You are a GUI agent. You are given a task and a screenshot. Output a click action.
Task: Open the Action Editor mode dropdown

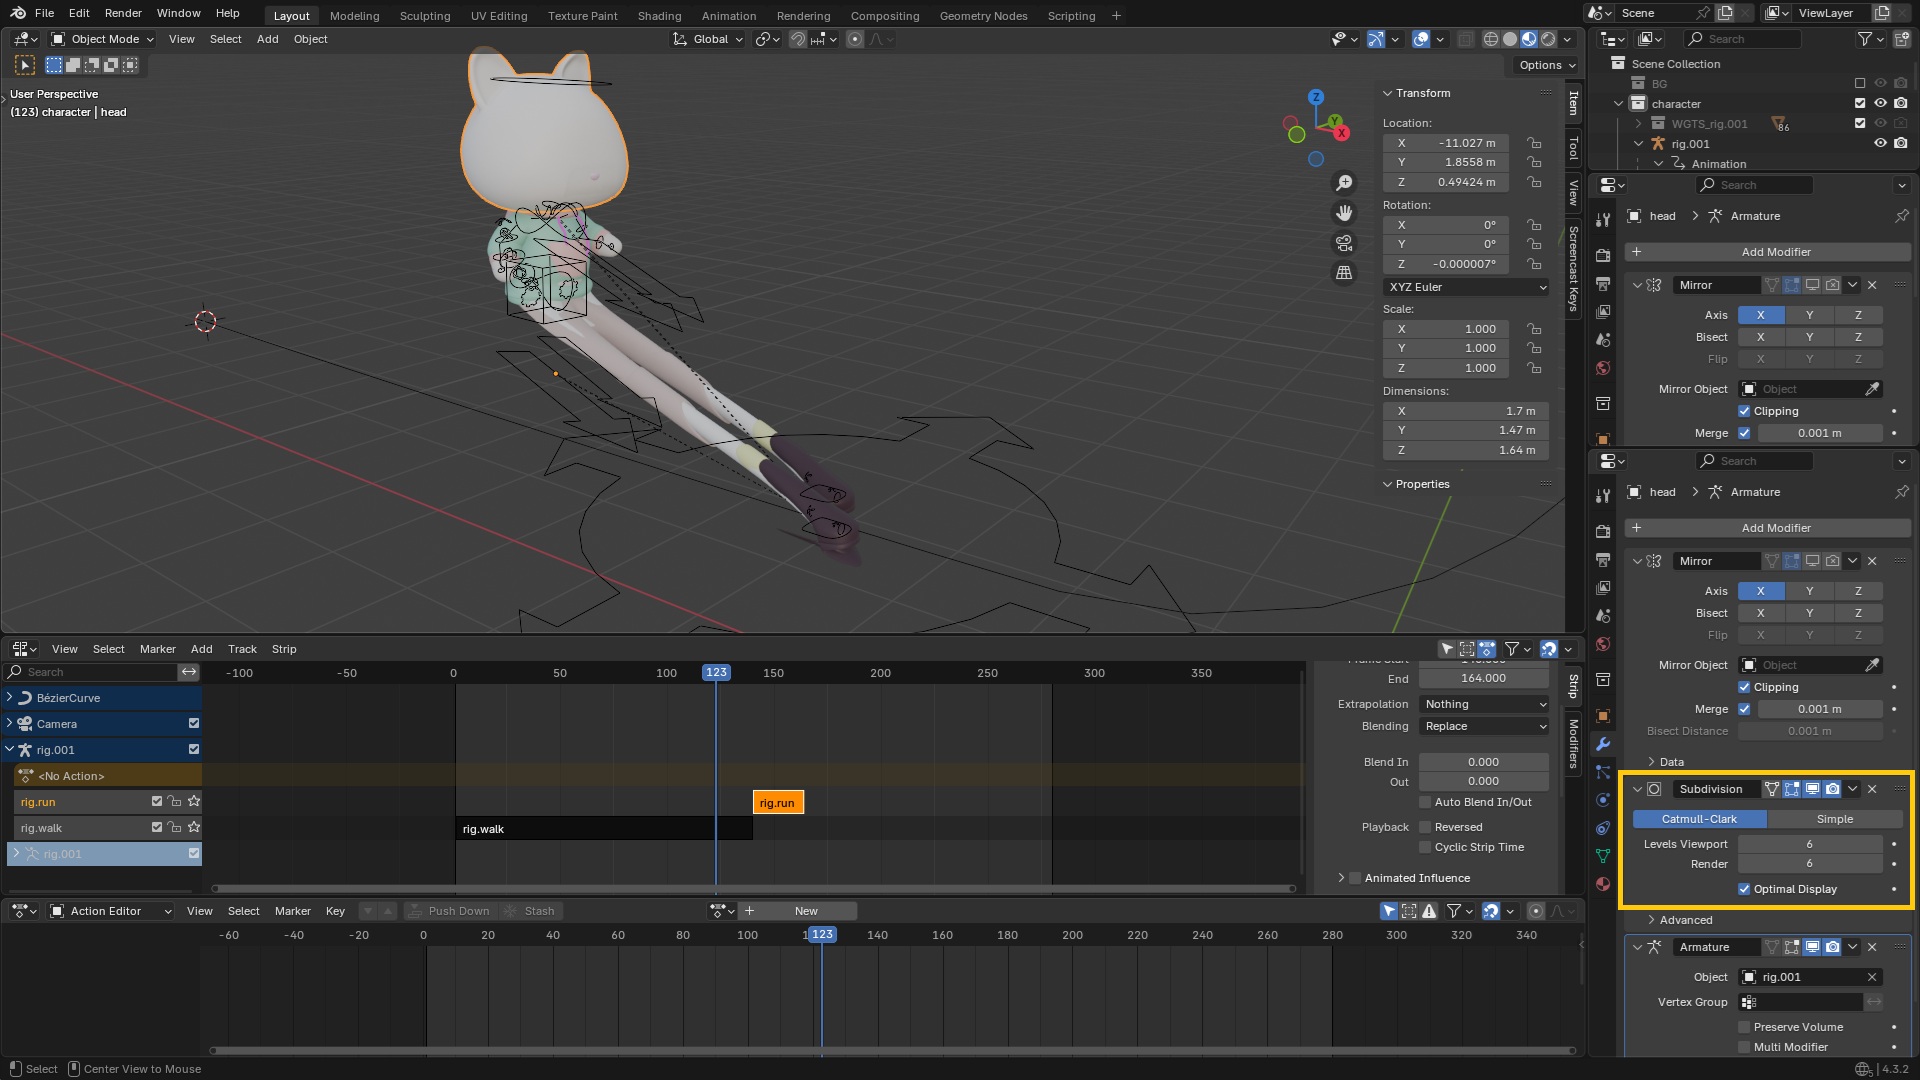(x=111, y=911)
